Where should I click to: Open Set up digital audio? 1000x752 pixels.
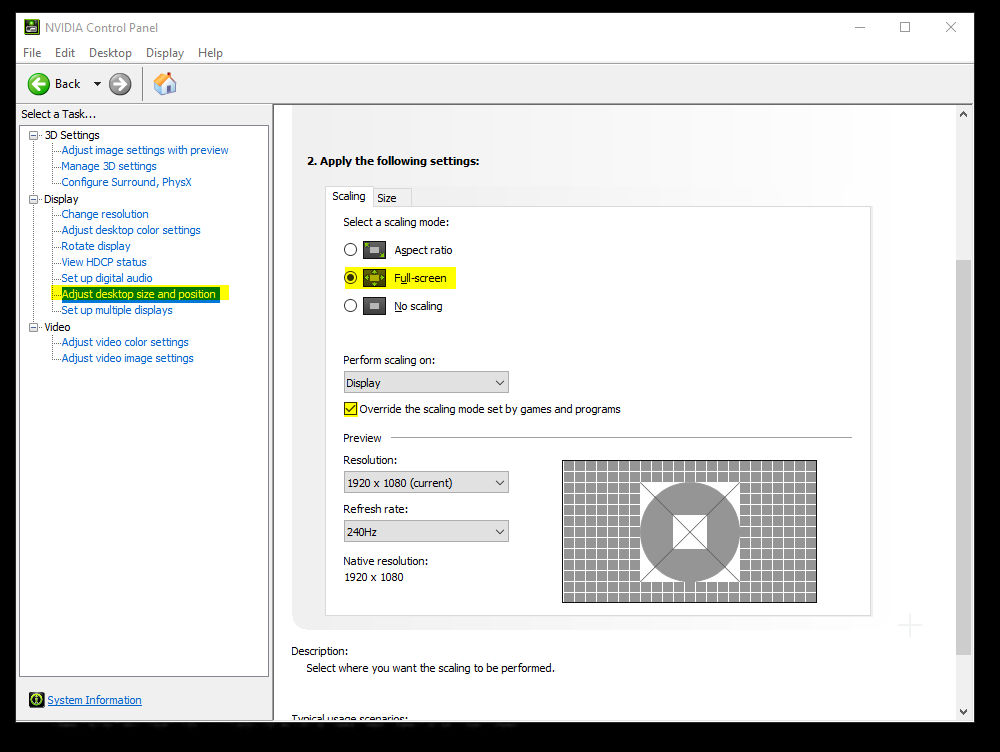(107, 278)
